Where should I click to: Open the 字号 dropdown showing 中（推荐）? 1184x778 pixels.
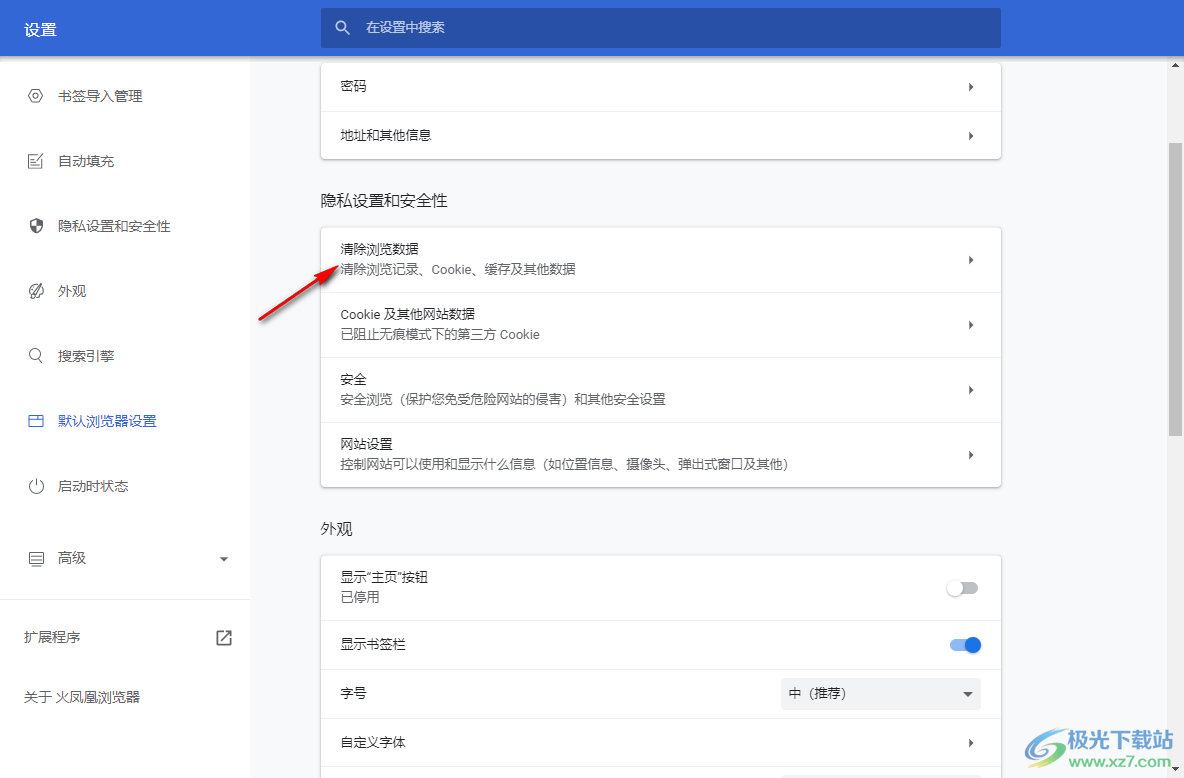[x=880, y=693]
